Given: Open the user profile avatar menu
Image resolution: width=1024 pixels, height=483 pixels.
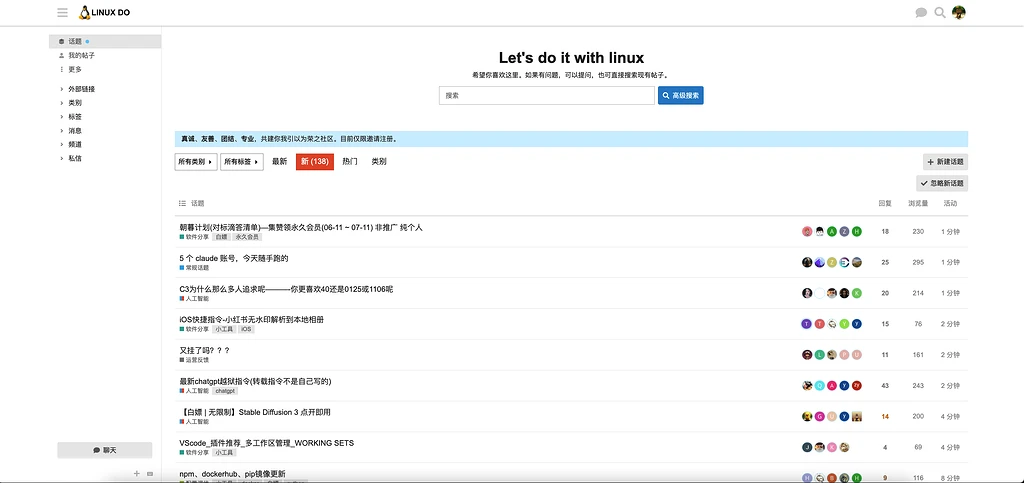Looking at the screenshot, I should click(x=959, y=12).
